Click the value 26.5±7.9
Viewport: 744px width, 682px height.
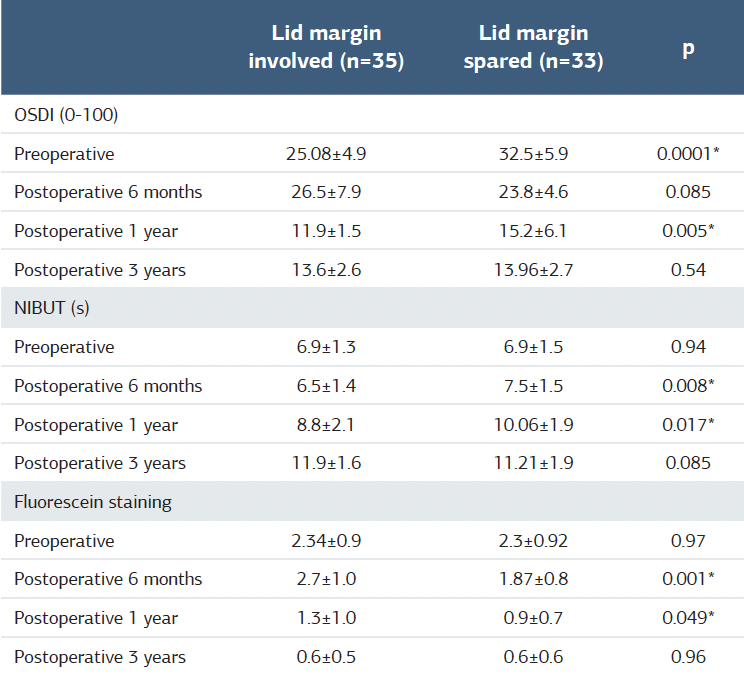point(326,192)
